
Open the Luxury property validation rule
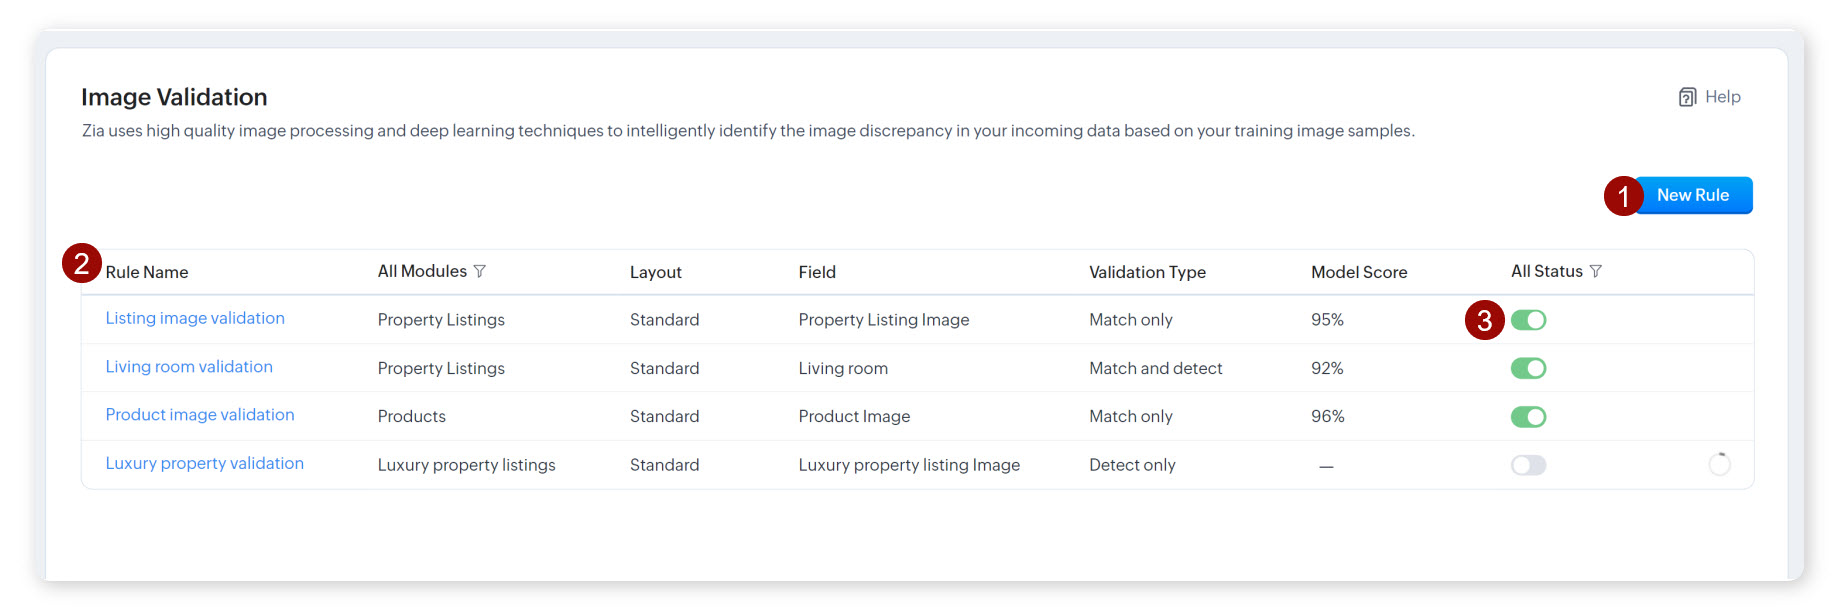coord(205,464)
